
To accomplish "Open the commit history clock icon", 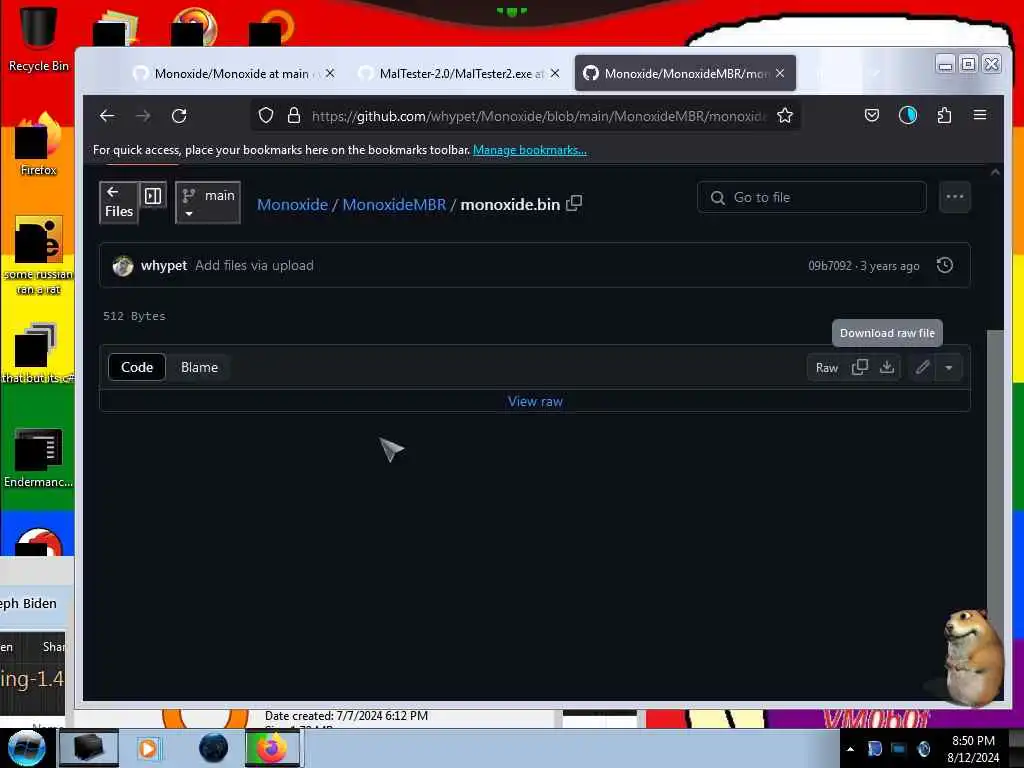I will tap(944, 265).
